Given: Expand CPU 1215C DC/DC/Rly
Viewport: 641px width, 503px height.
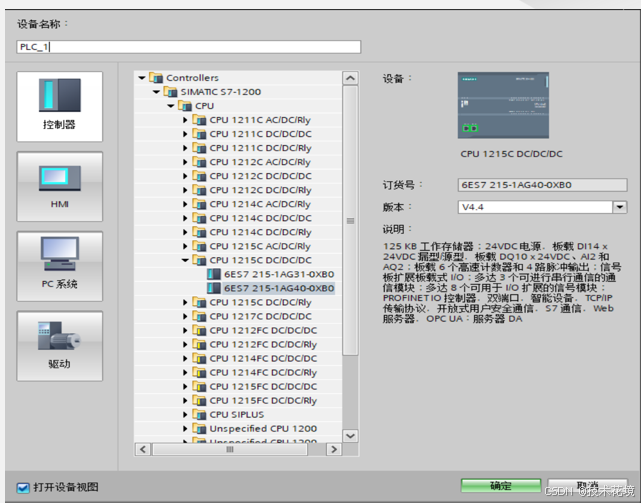Looking at the screenshot, I should 185,302.
